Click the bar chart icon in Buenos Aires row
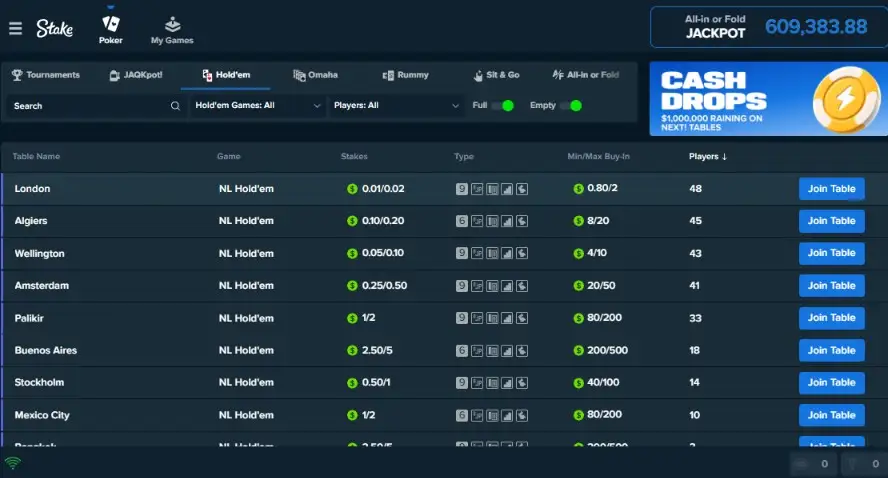This screenshot has height=478, width=888. coord(507,351)
